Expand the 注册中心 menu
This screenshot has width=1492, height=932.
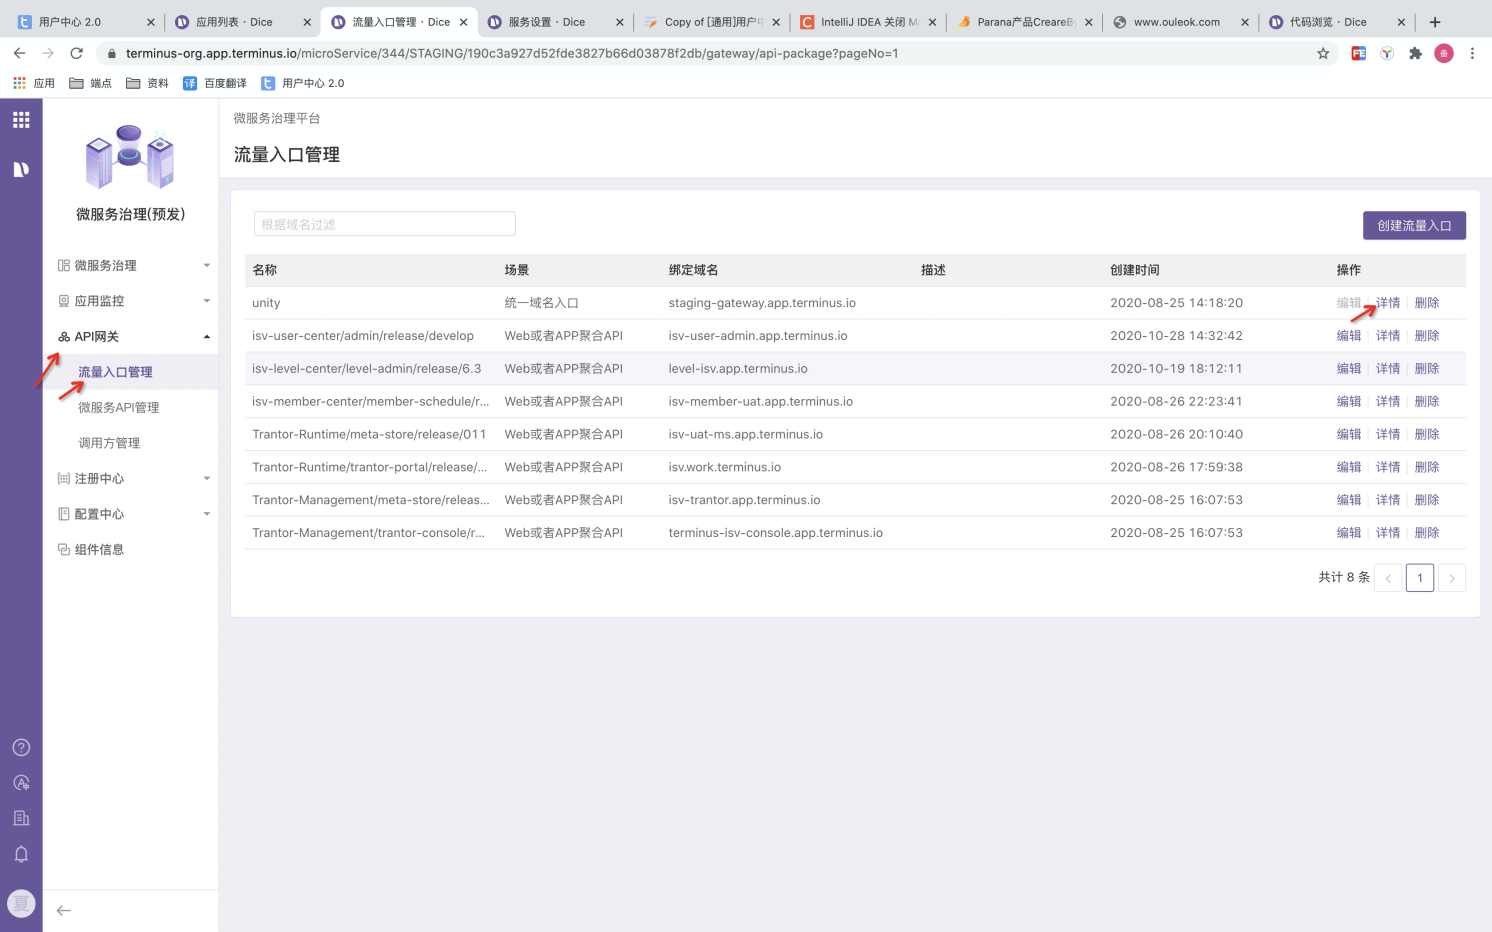(x=131, y=478)
